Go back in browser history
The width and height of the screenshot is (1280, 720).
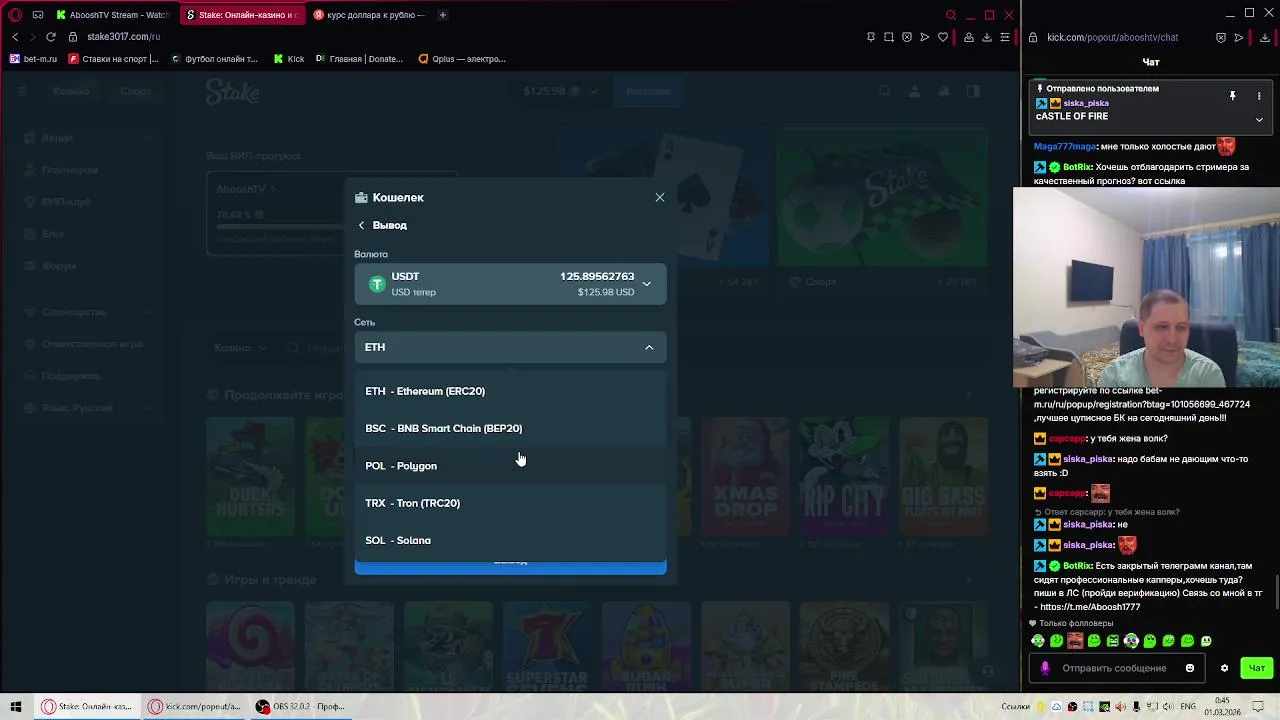pyautogui.click(x=15, y=37)
